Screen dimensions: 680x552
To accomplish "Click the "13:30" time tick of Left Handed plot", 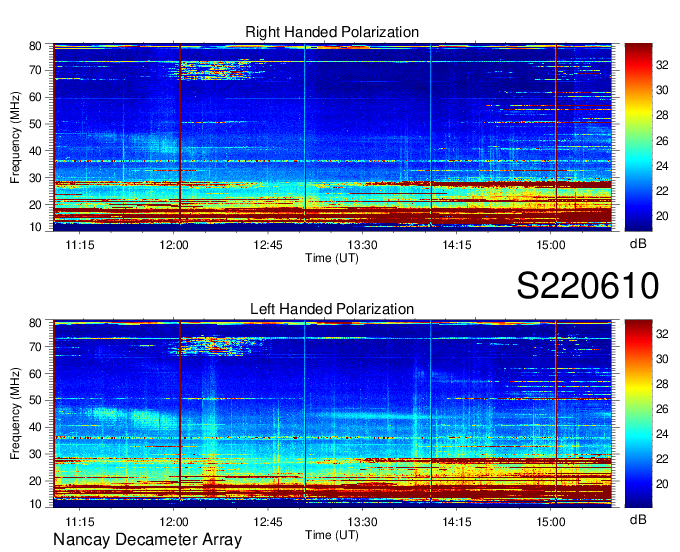I will point(363,522).
